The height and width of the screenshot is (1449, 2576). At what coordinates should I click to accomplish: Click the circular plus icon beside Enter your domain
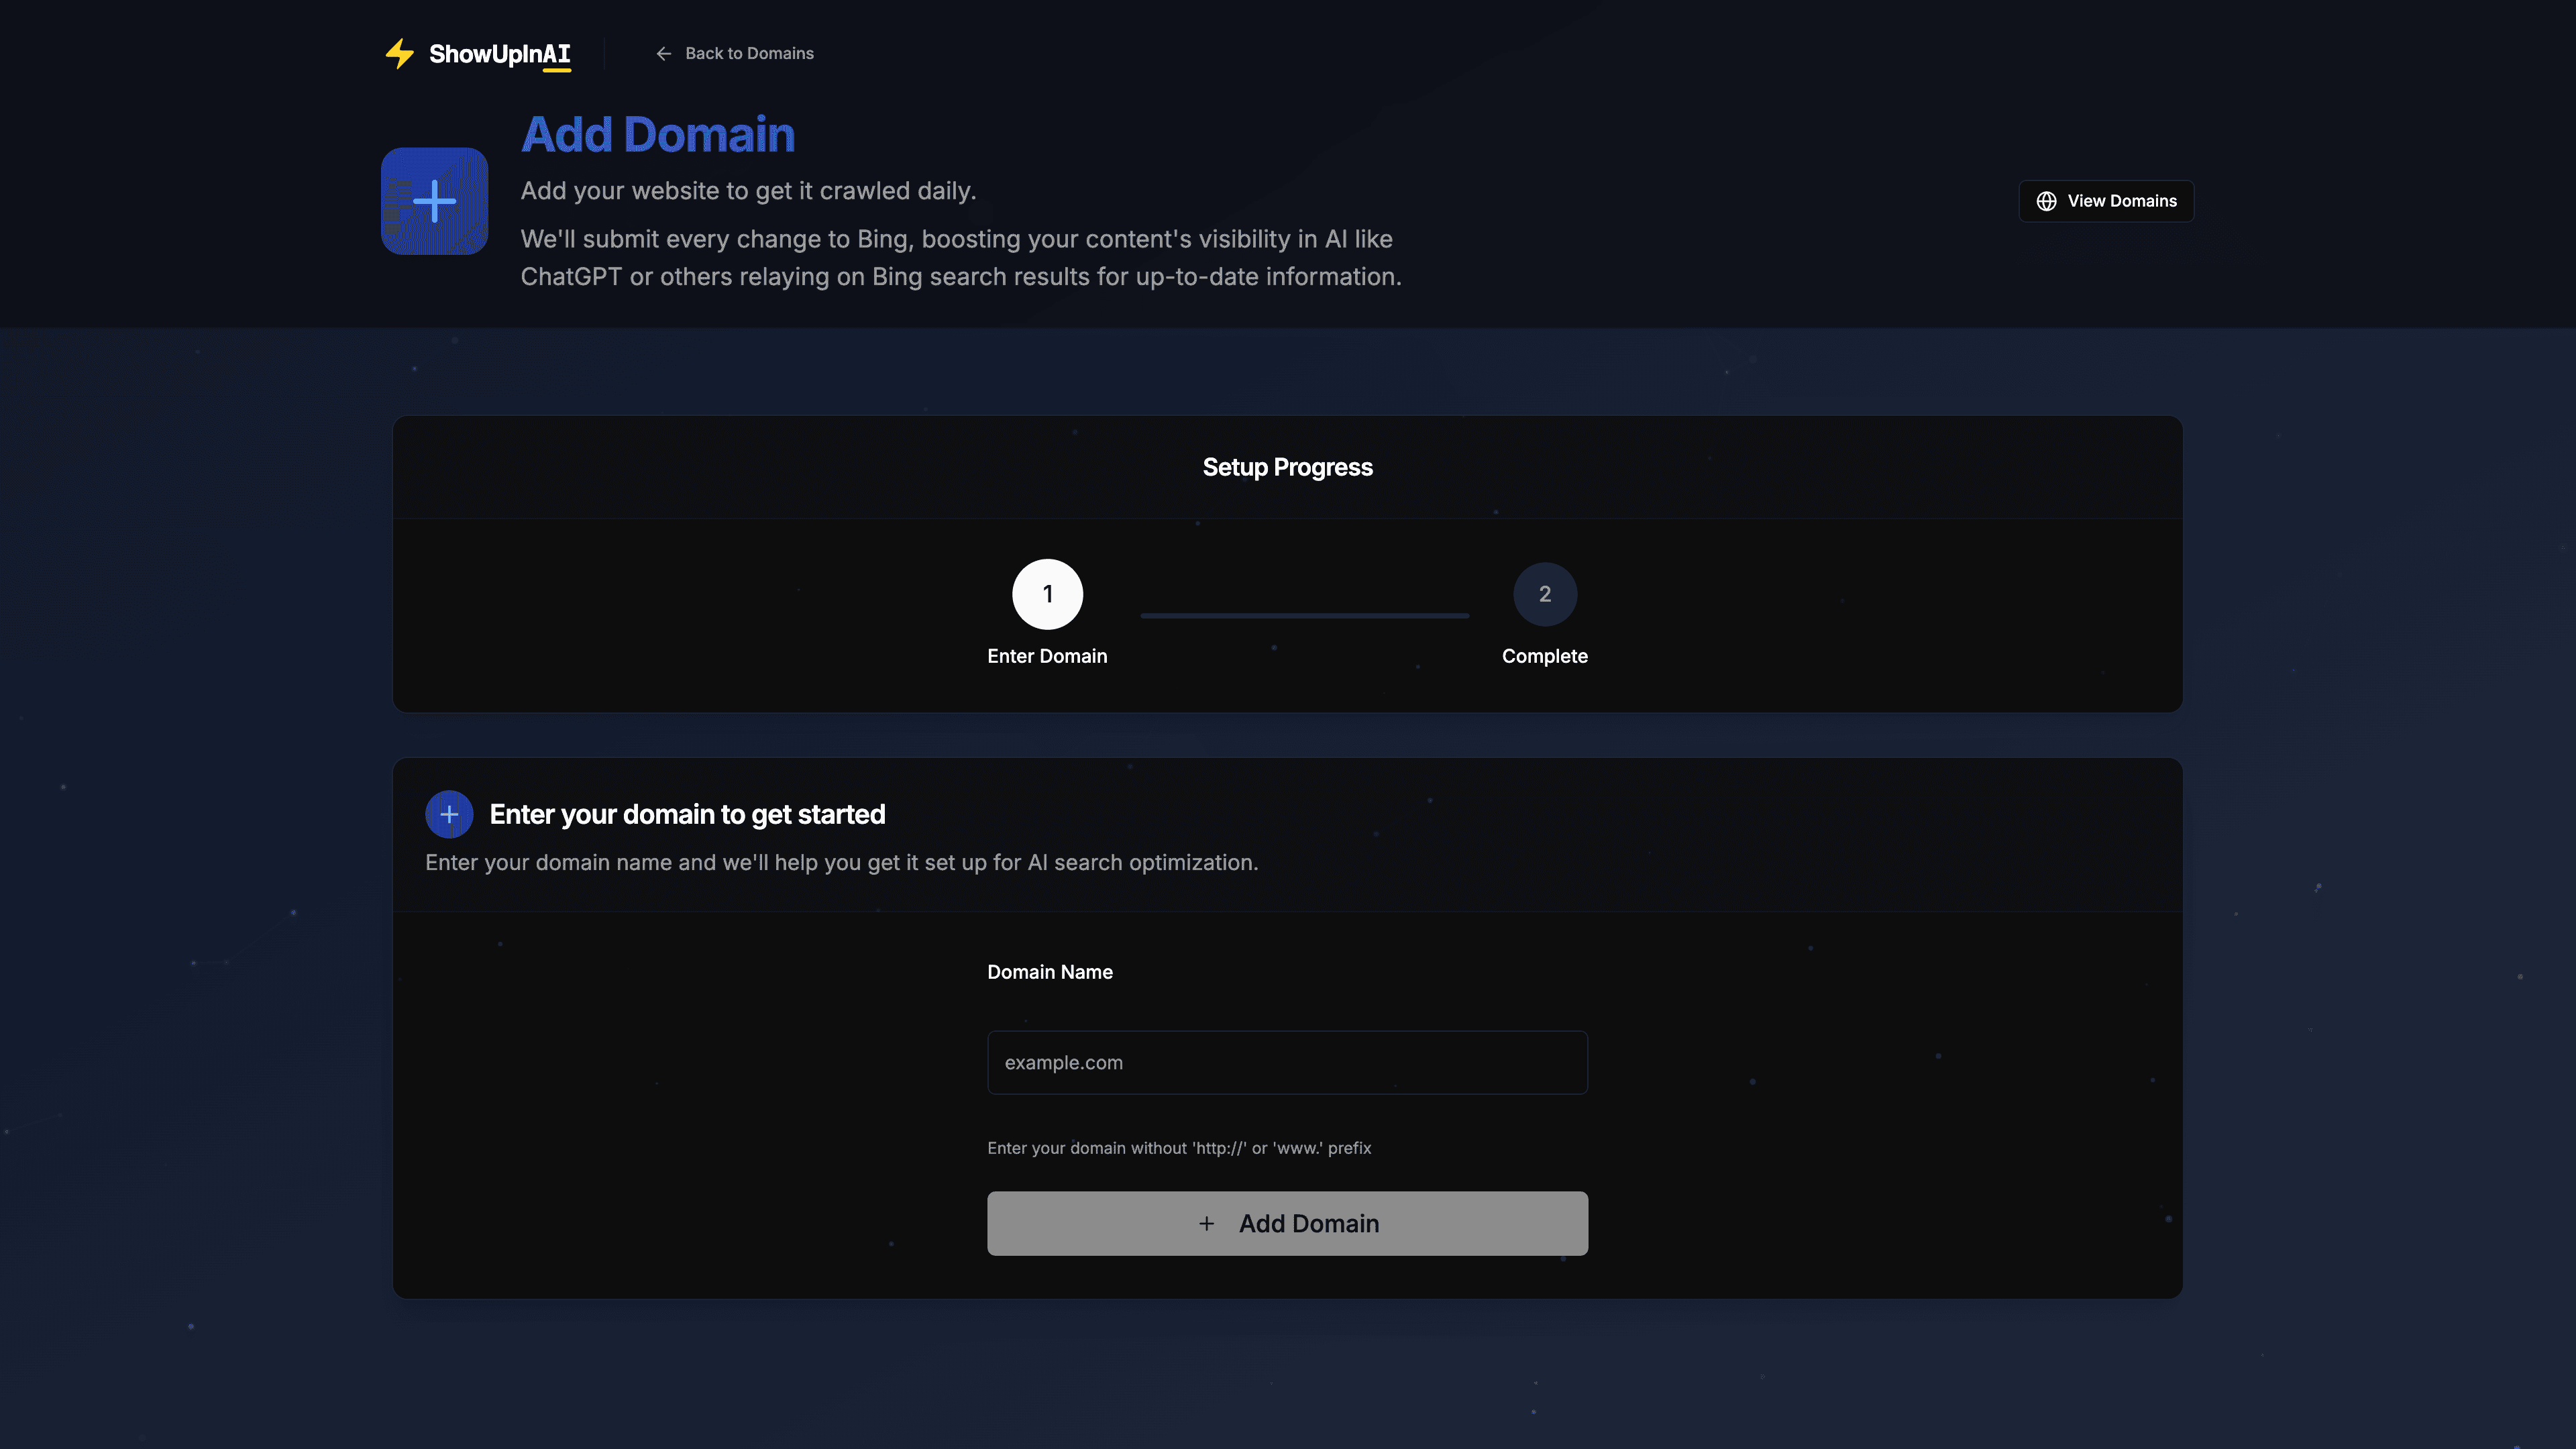[449, 813]
